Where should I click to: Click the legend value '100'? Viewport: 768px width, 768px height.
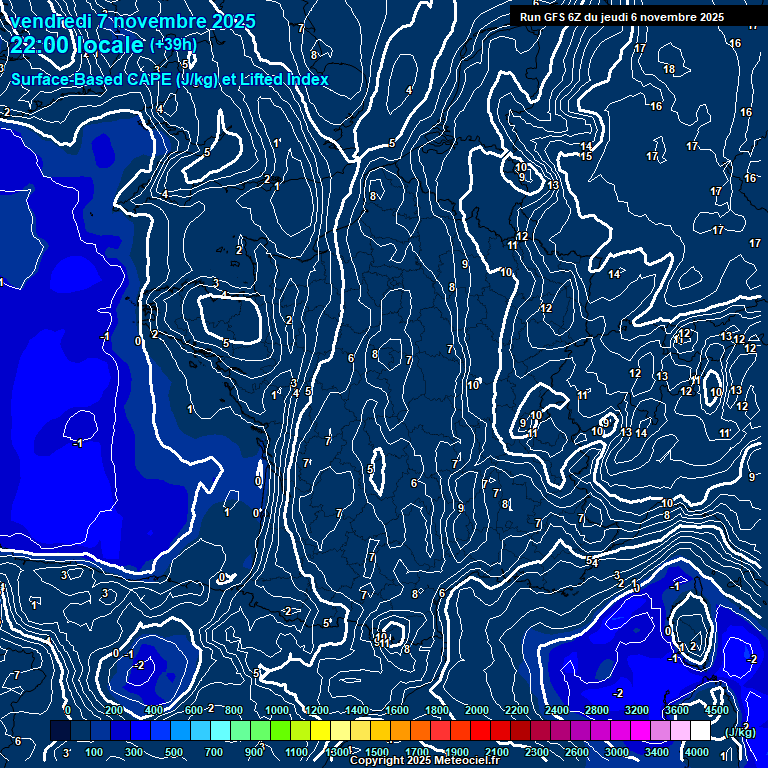tap(94, 752)
